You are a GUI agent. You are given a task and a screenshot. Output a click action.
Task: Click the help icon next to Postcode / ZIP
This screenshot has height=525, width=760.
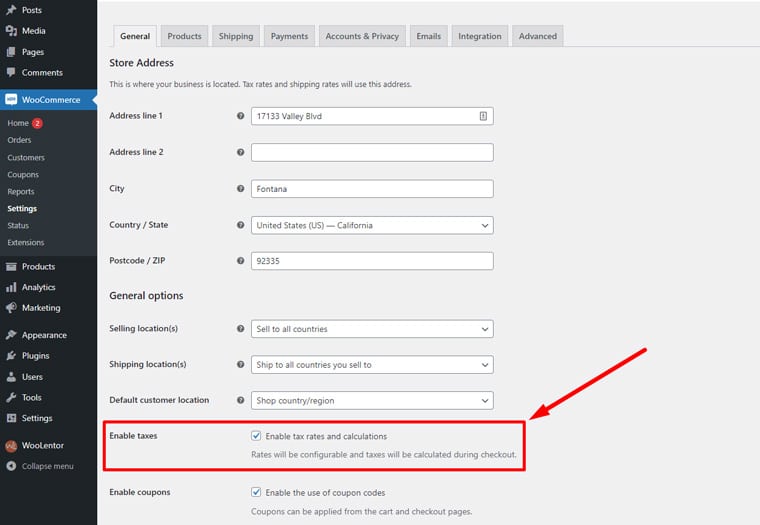240,261
